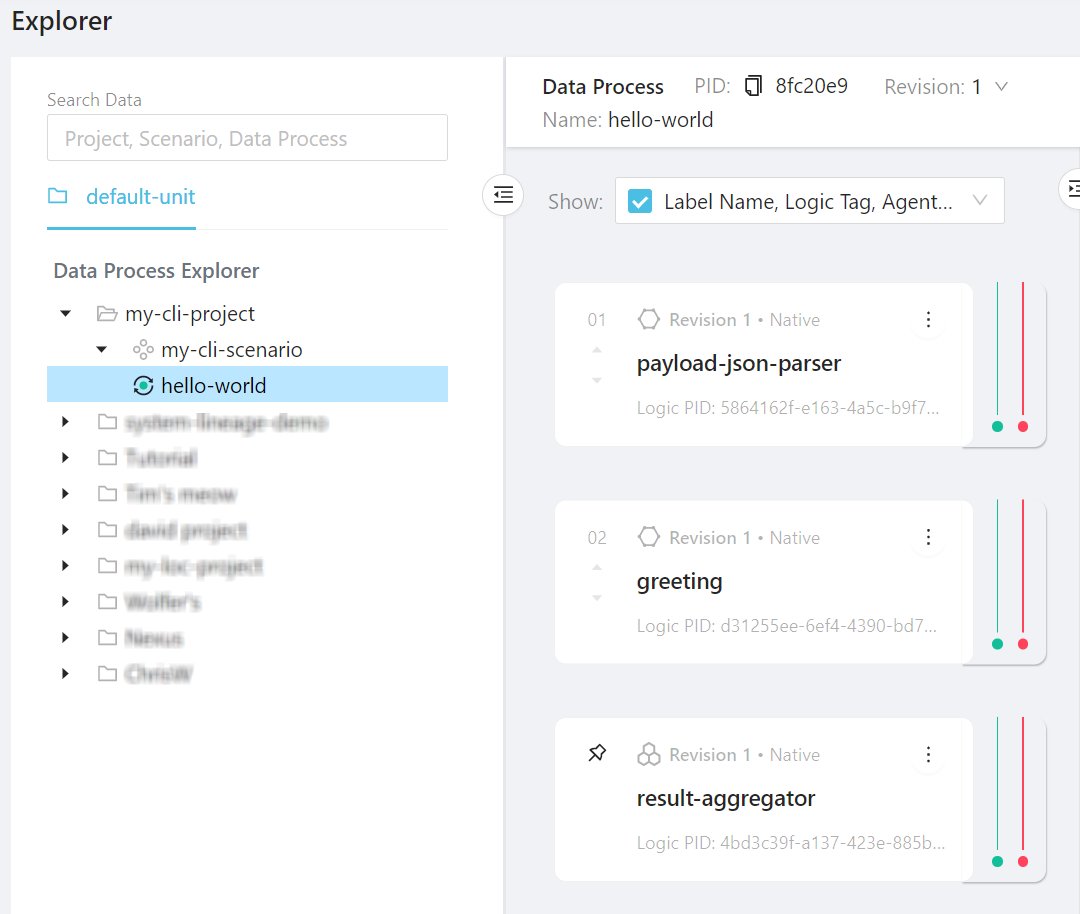The height and width of the screenshot is (914, 1080).
Task: Move greeting logic up with arrow
Action: [x=597, y=567]
